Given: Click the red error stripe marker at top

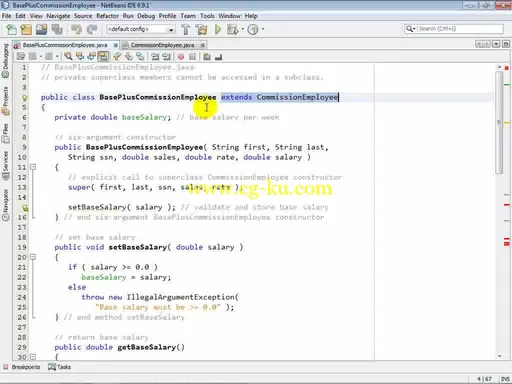Looking at the screenshot, I should pos(507,68).
